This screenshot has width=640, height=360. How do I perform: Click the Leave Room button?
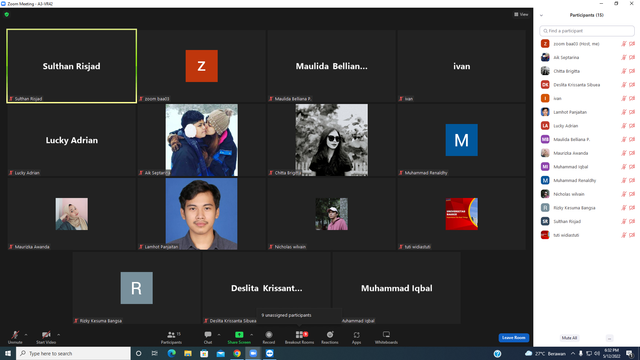tap(513, 338)
